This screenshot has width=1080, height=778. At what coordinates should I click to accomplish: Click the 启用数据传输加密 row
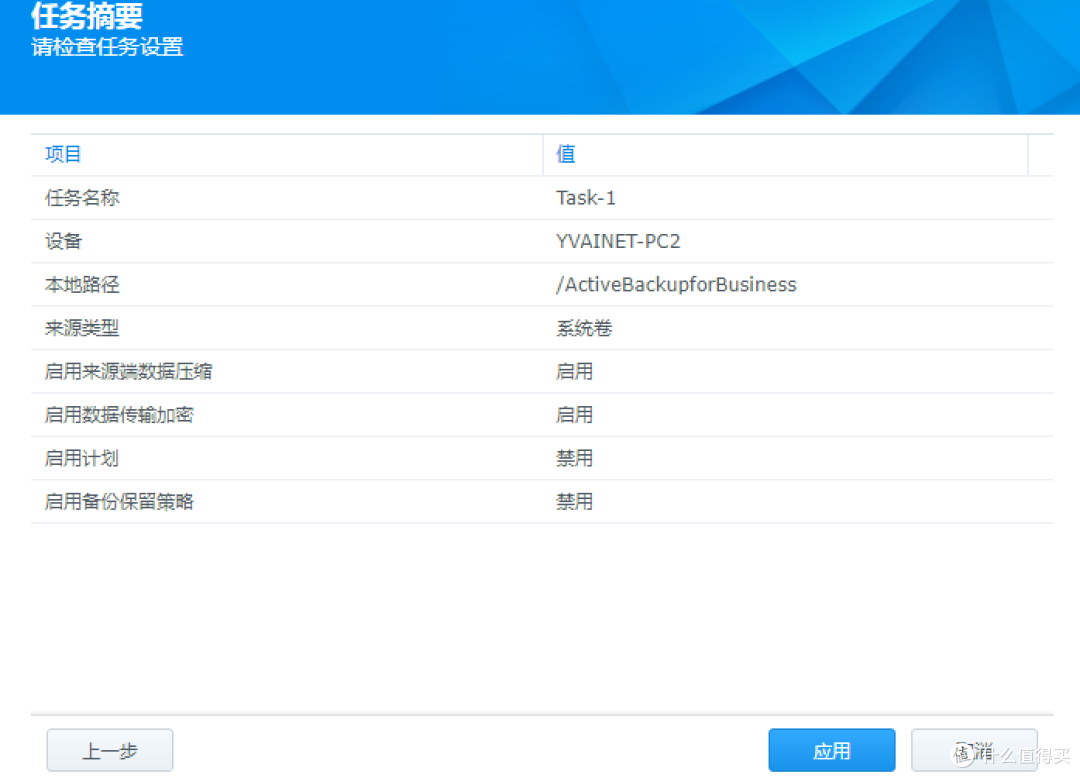click(300, 414)
